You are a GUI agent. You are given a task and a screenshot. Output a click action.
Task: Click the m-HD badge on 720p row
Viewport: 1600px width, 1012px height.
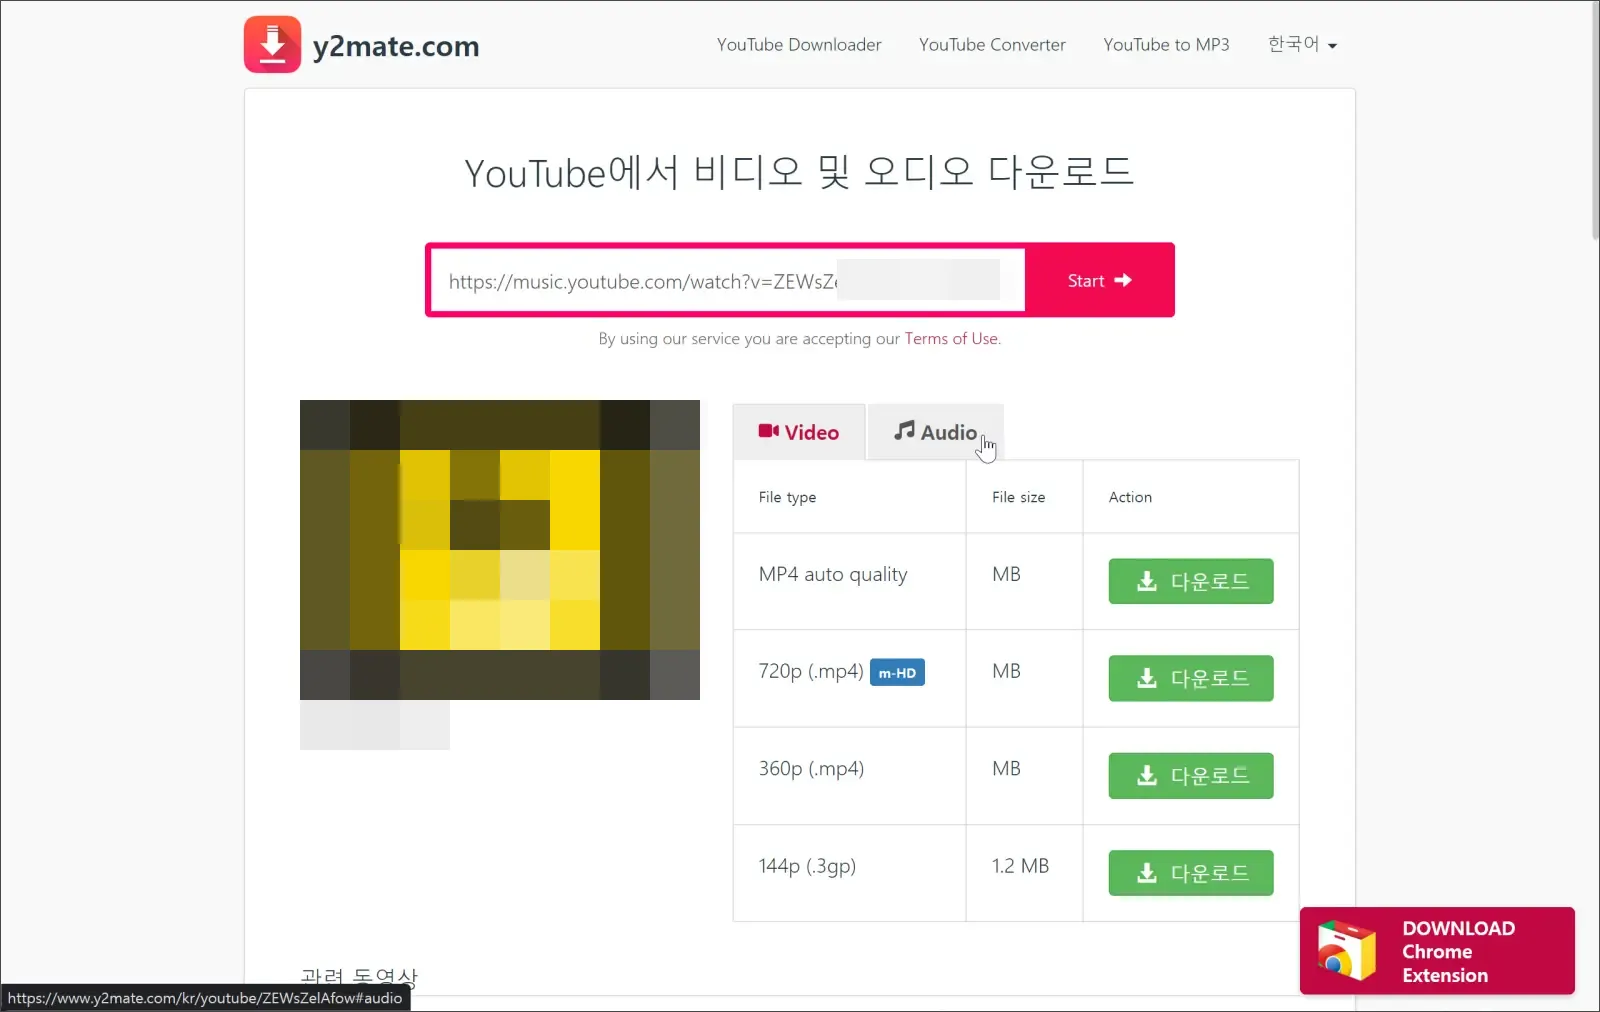(x=897, y=673)
